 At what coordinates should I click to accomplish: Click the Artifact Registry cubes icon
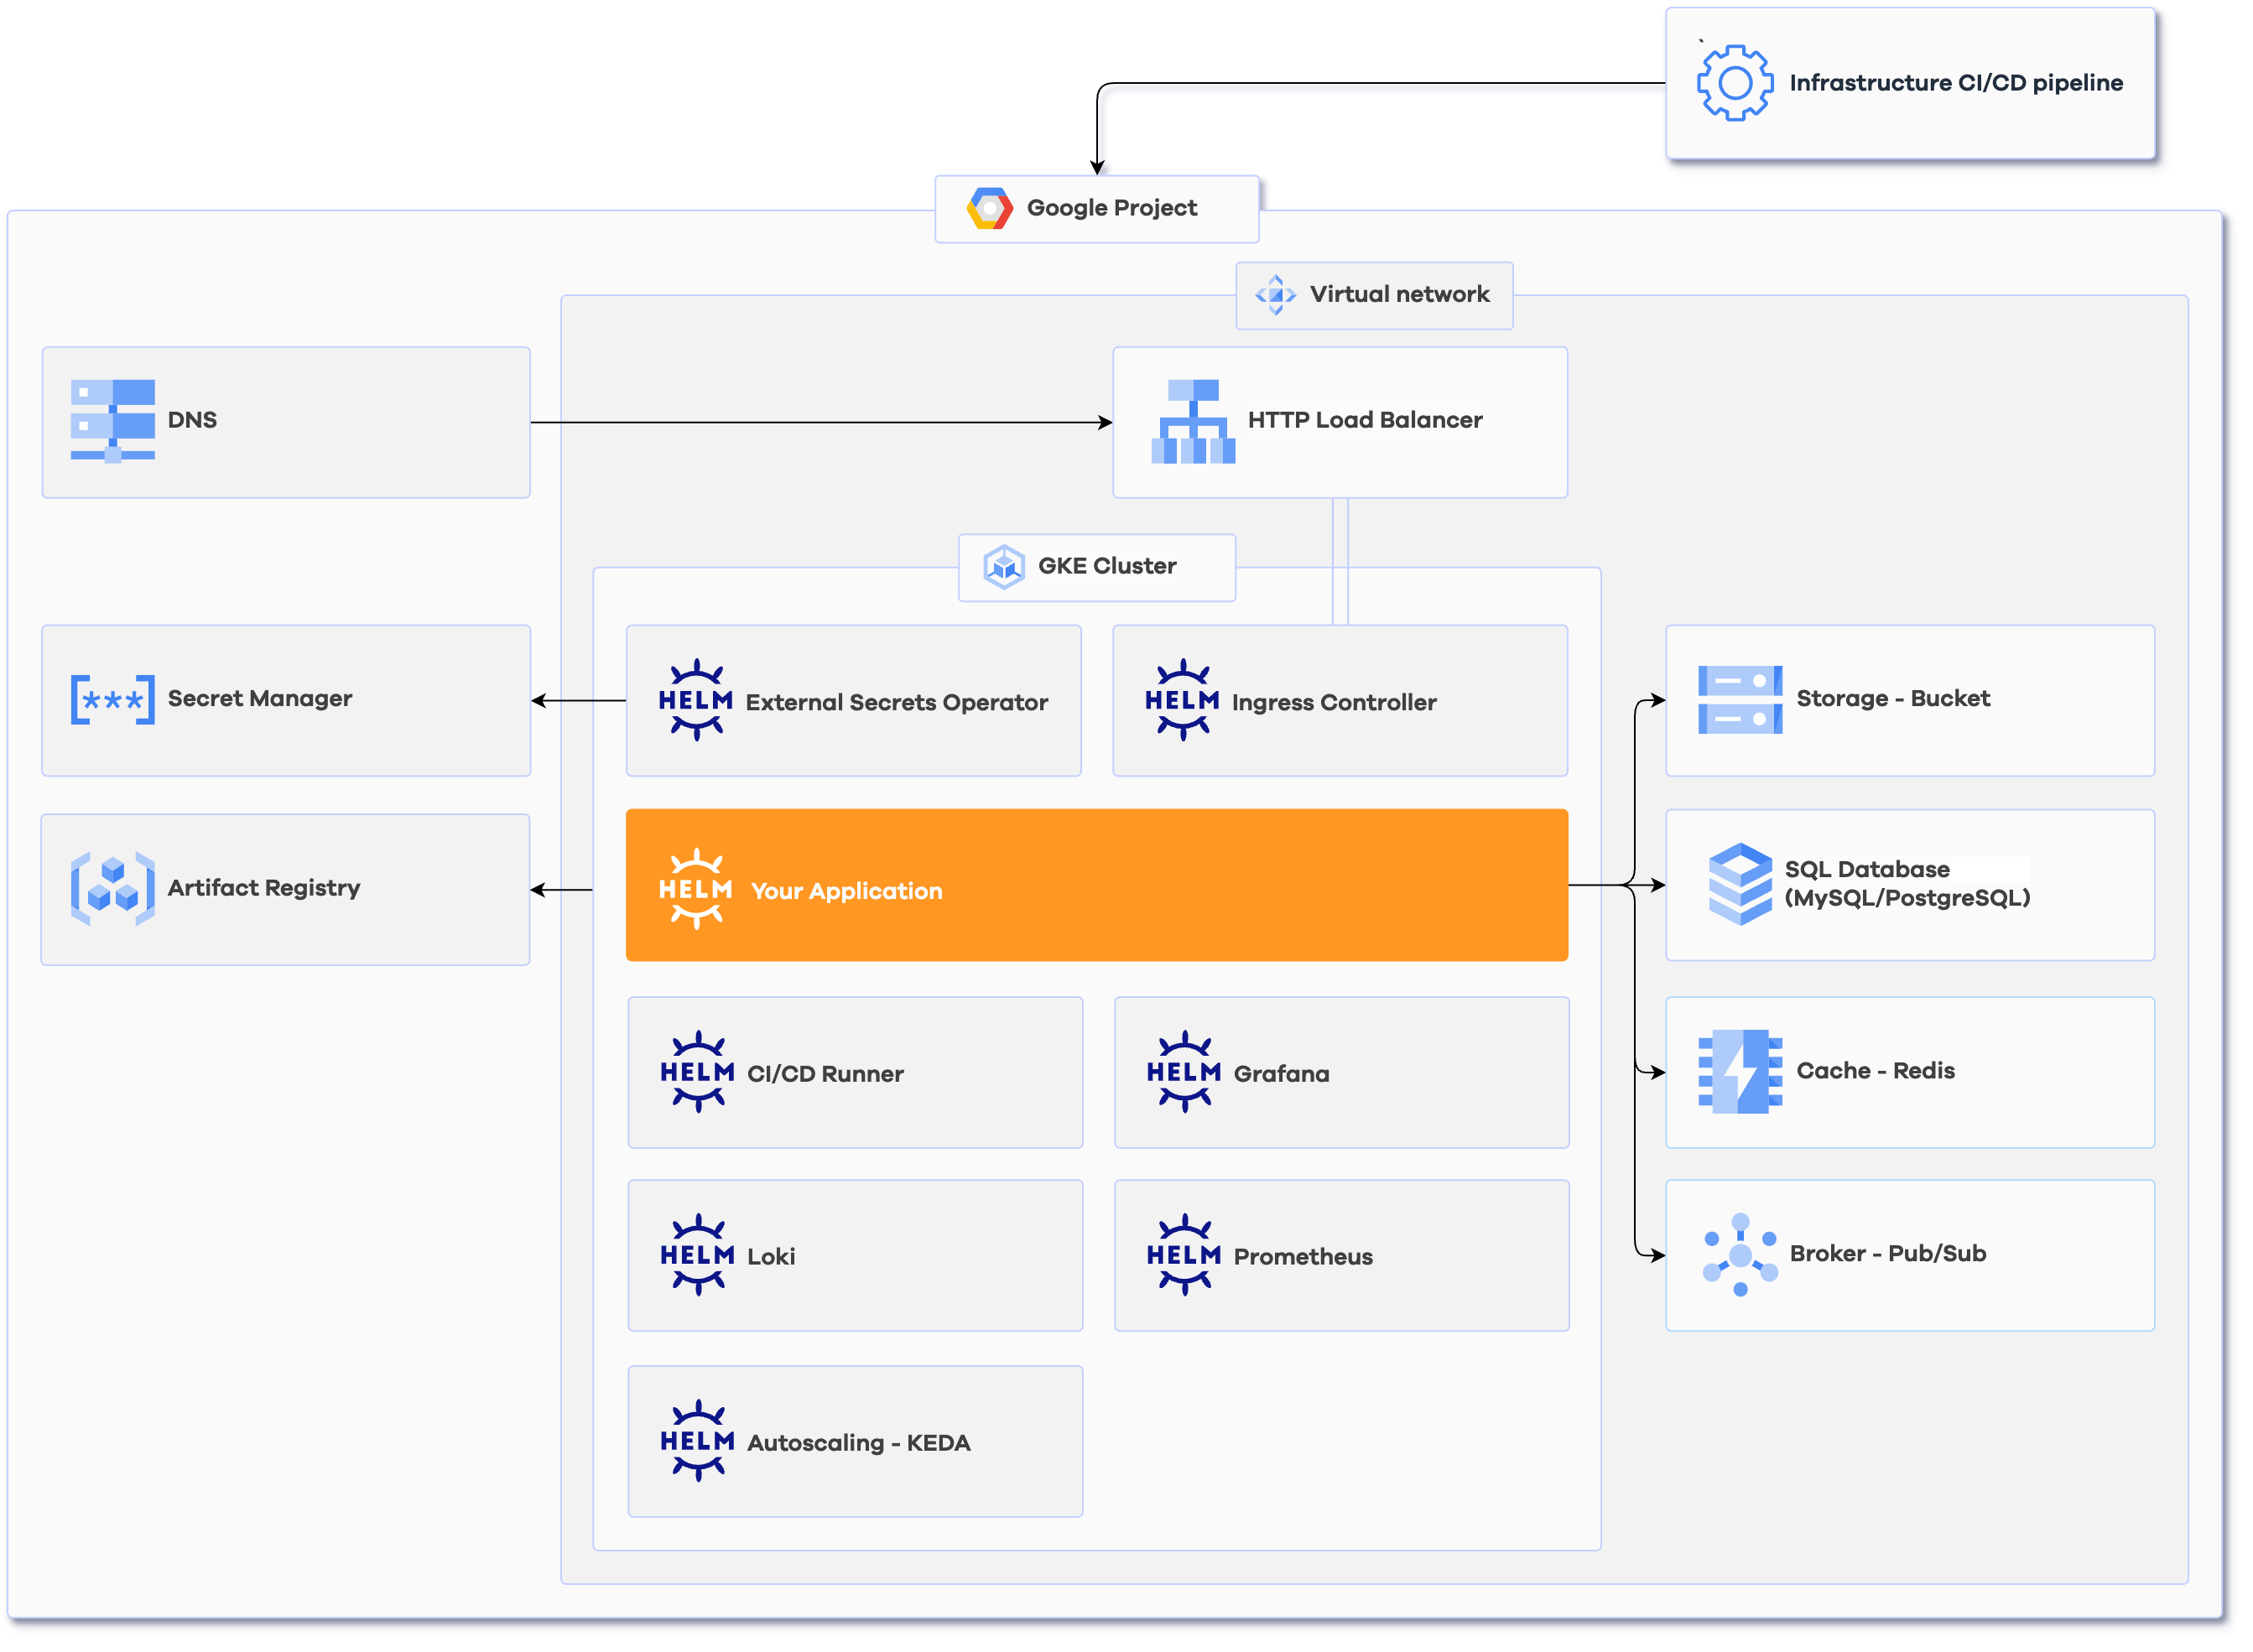[x=113, y=888]
